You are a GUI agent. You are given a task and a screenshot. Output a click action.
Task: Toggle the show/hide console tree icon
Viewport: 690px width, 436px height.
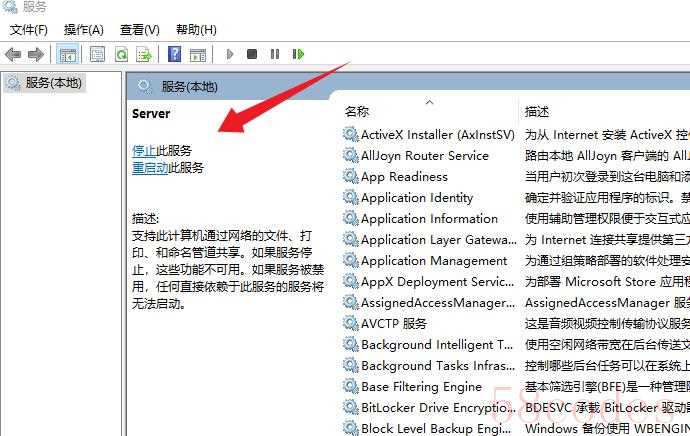pos(68,54)
